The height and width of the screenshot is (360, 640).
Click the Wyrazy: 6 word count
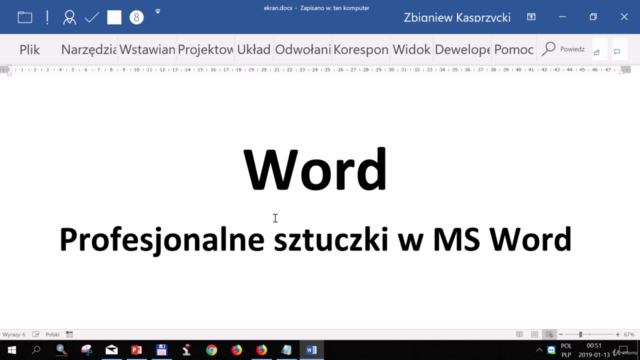pyautogui.click(x=14, y=334)
